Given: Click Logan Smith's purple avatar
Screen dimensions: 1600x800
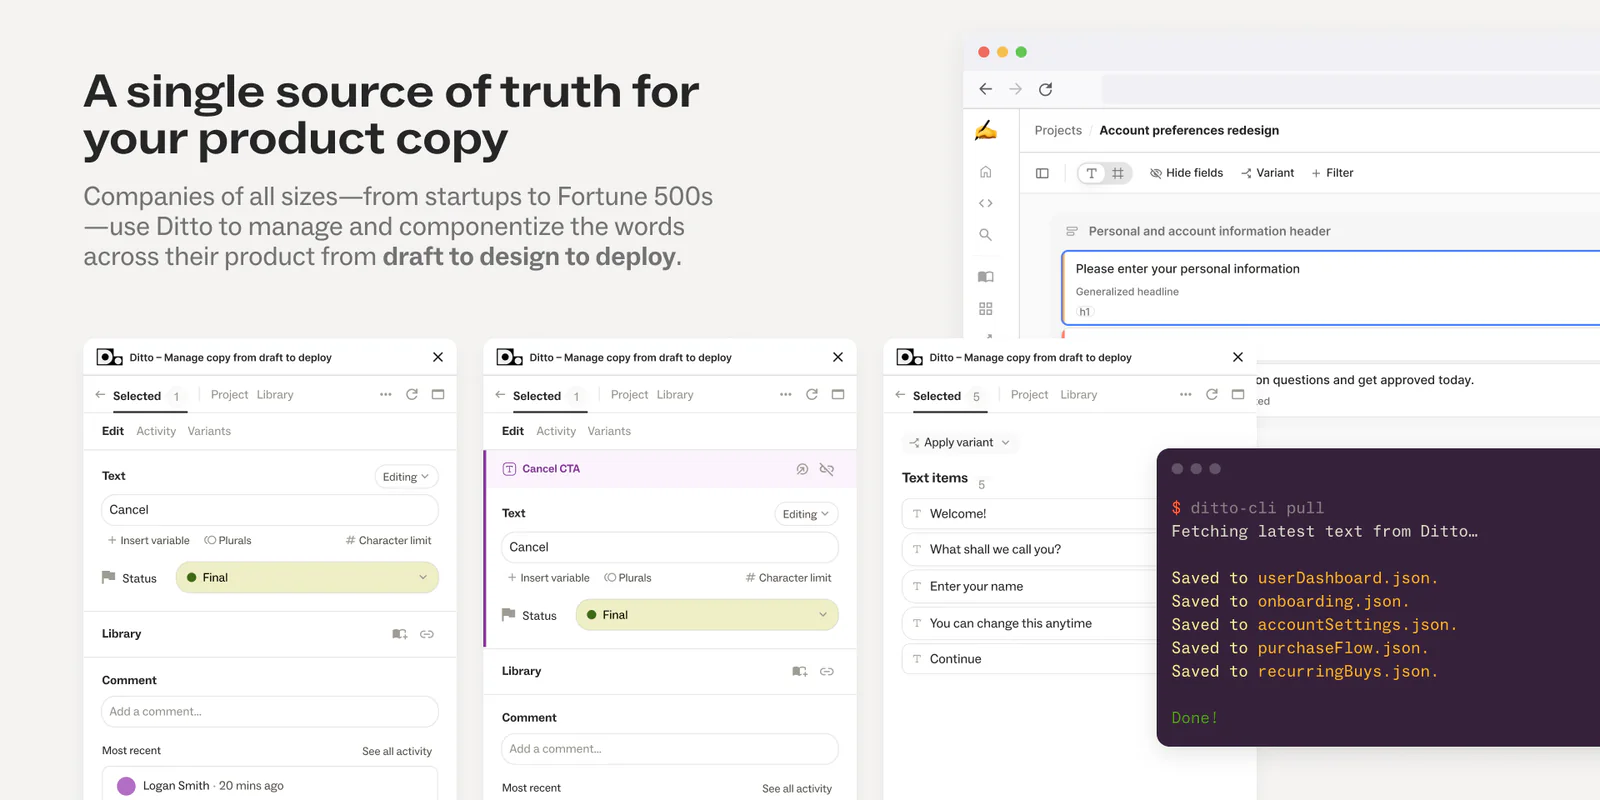Looking at the screenshot, I should tap(126, 786).
